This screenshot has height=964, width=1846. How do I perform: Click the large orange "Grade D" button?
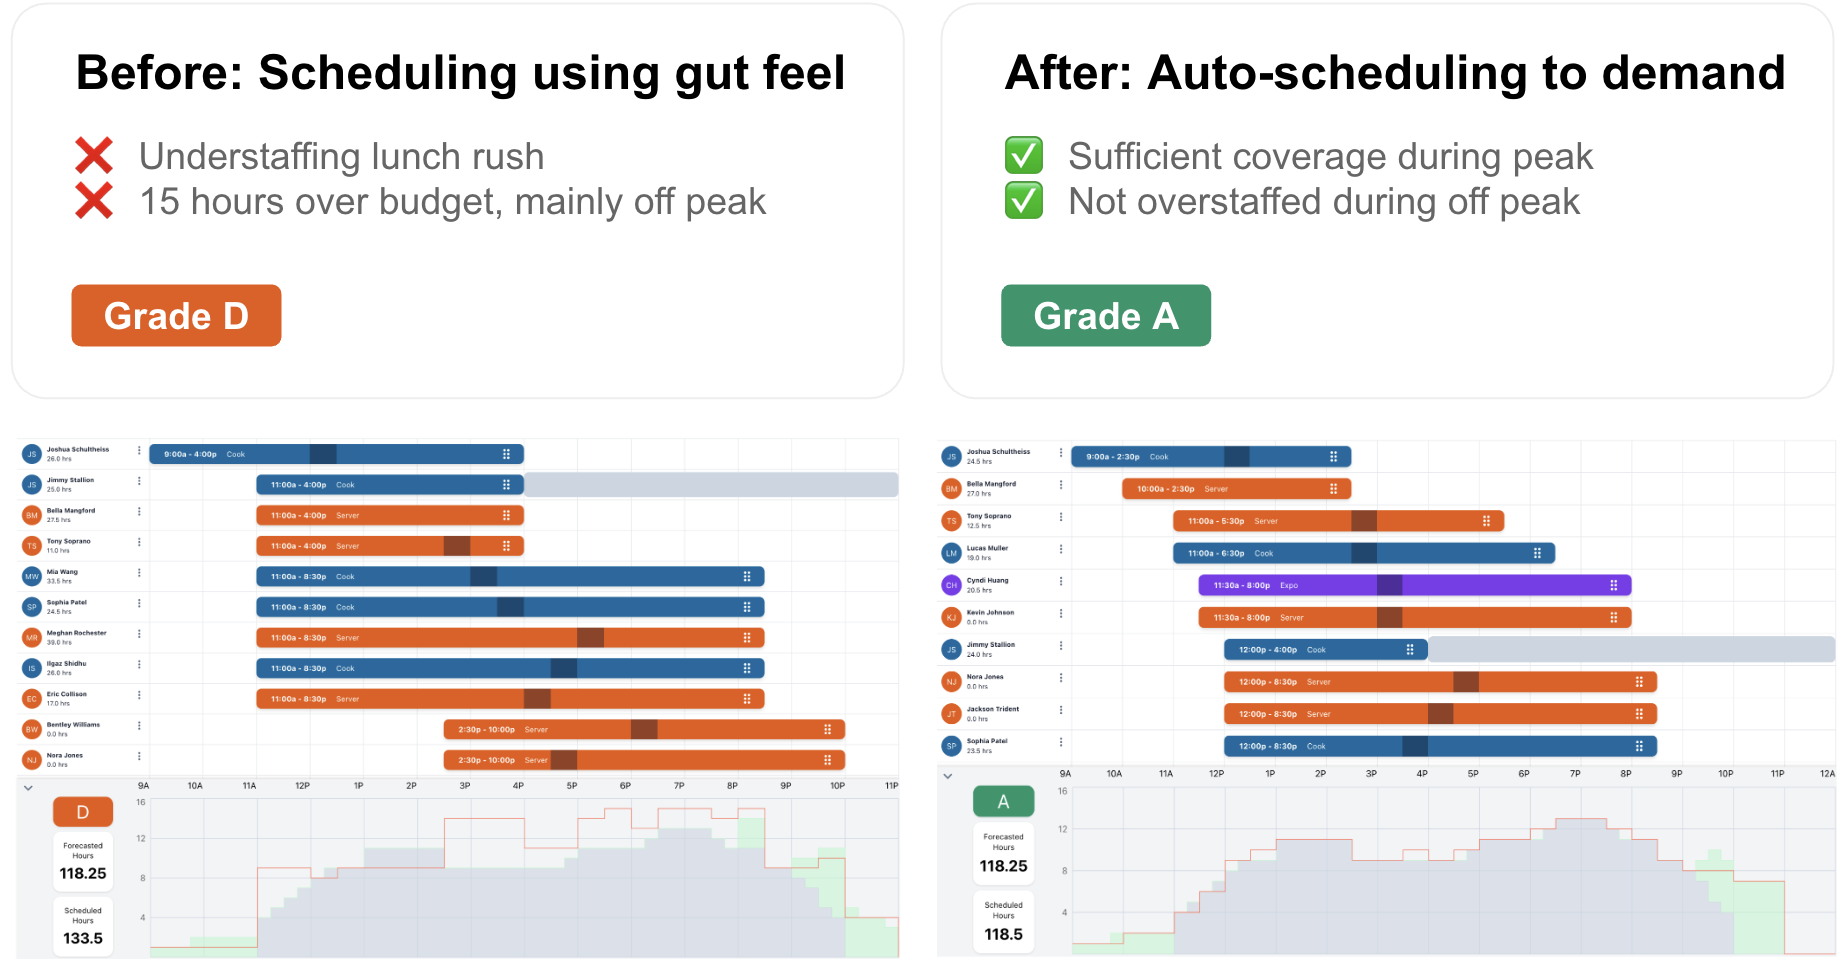pos(176,316)
